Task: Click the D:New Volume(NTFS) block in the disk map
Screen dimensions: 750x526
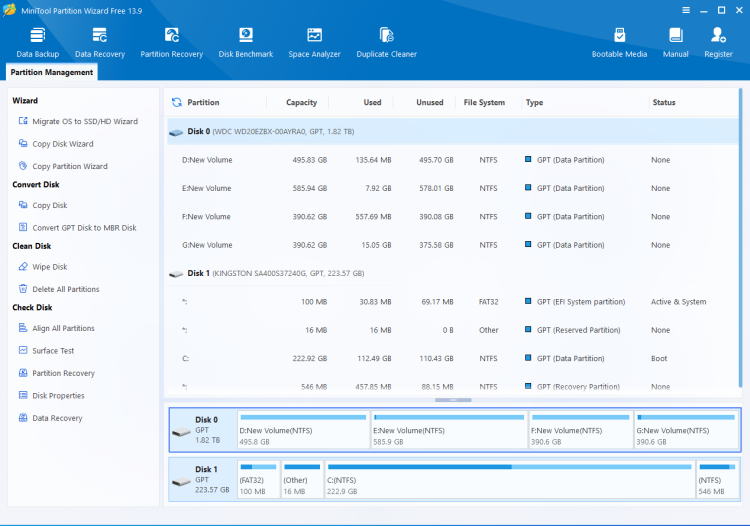Action: (303, 430)
